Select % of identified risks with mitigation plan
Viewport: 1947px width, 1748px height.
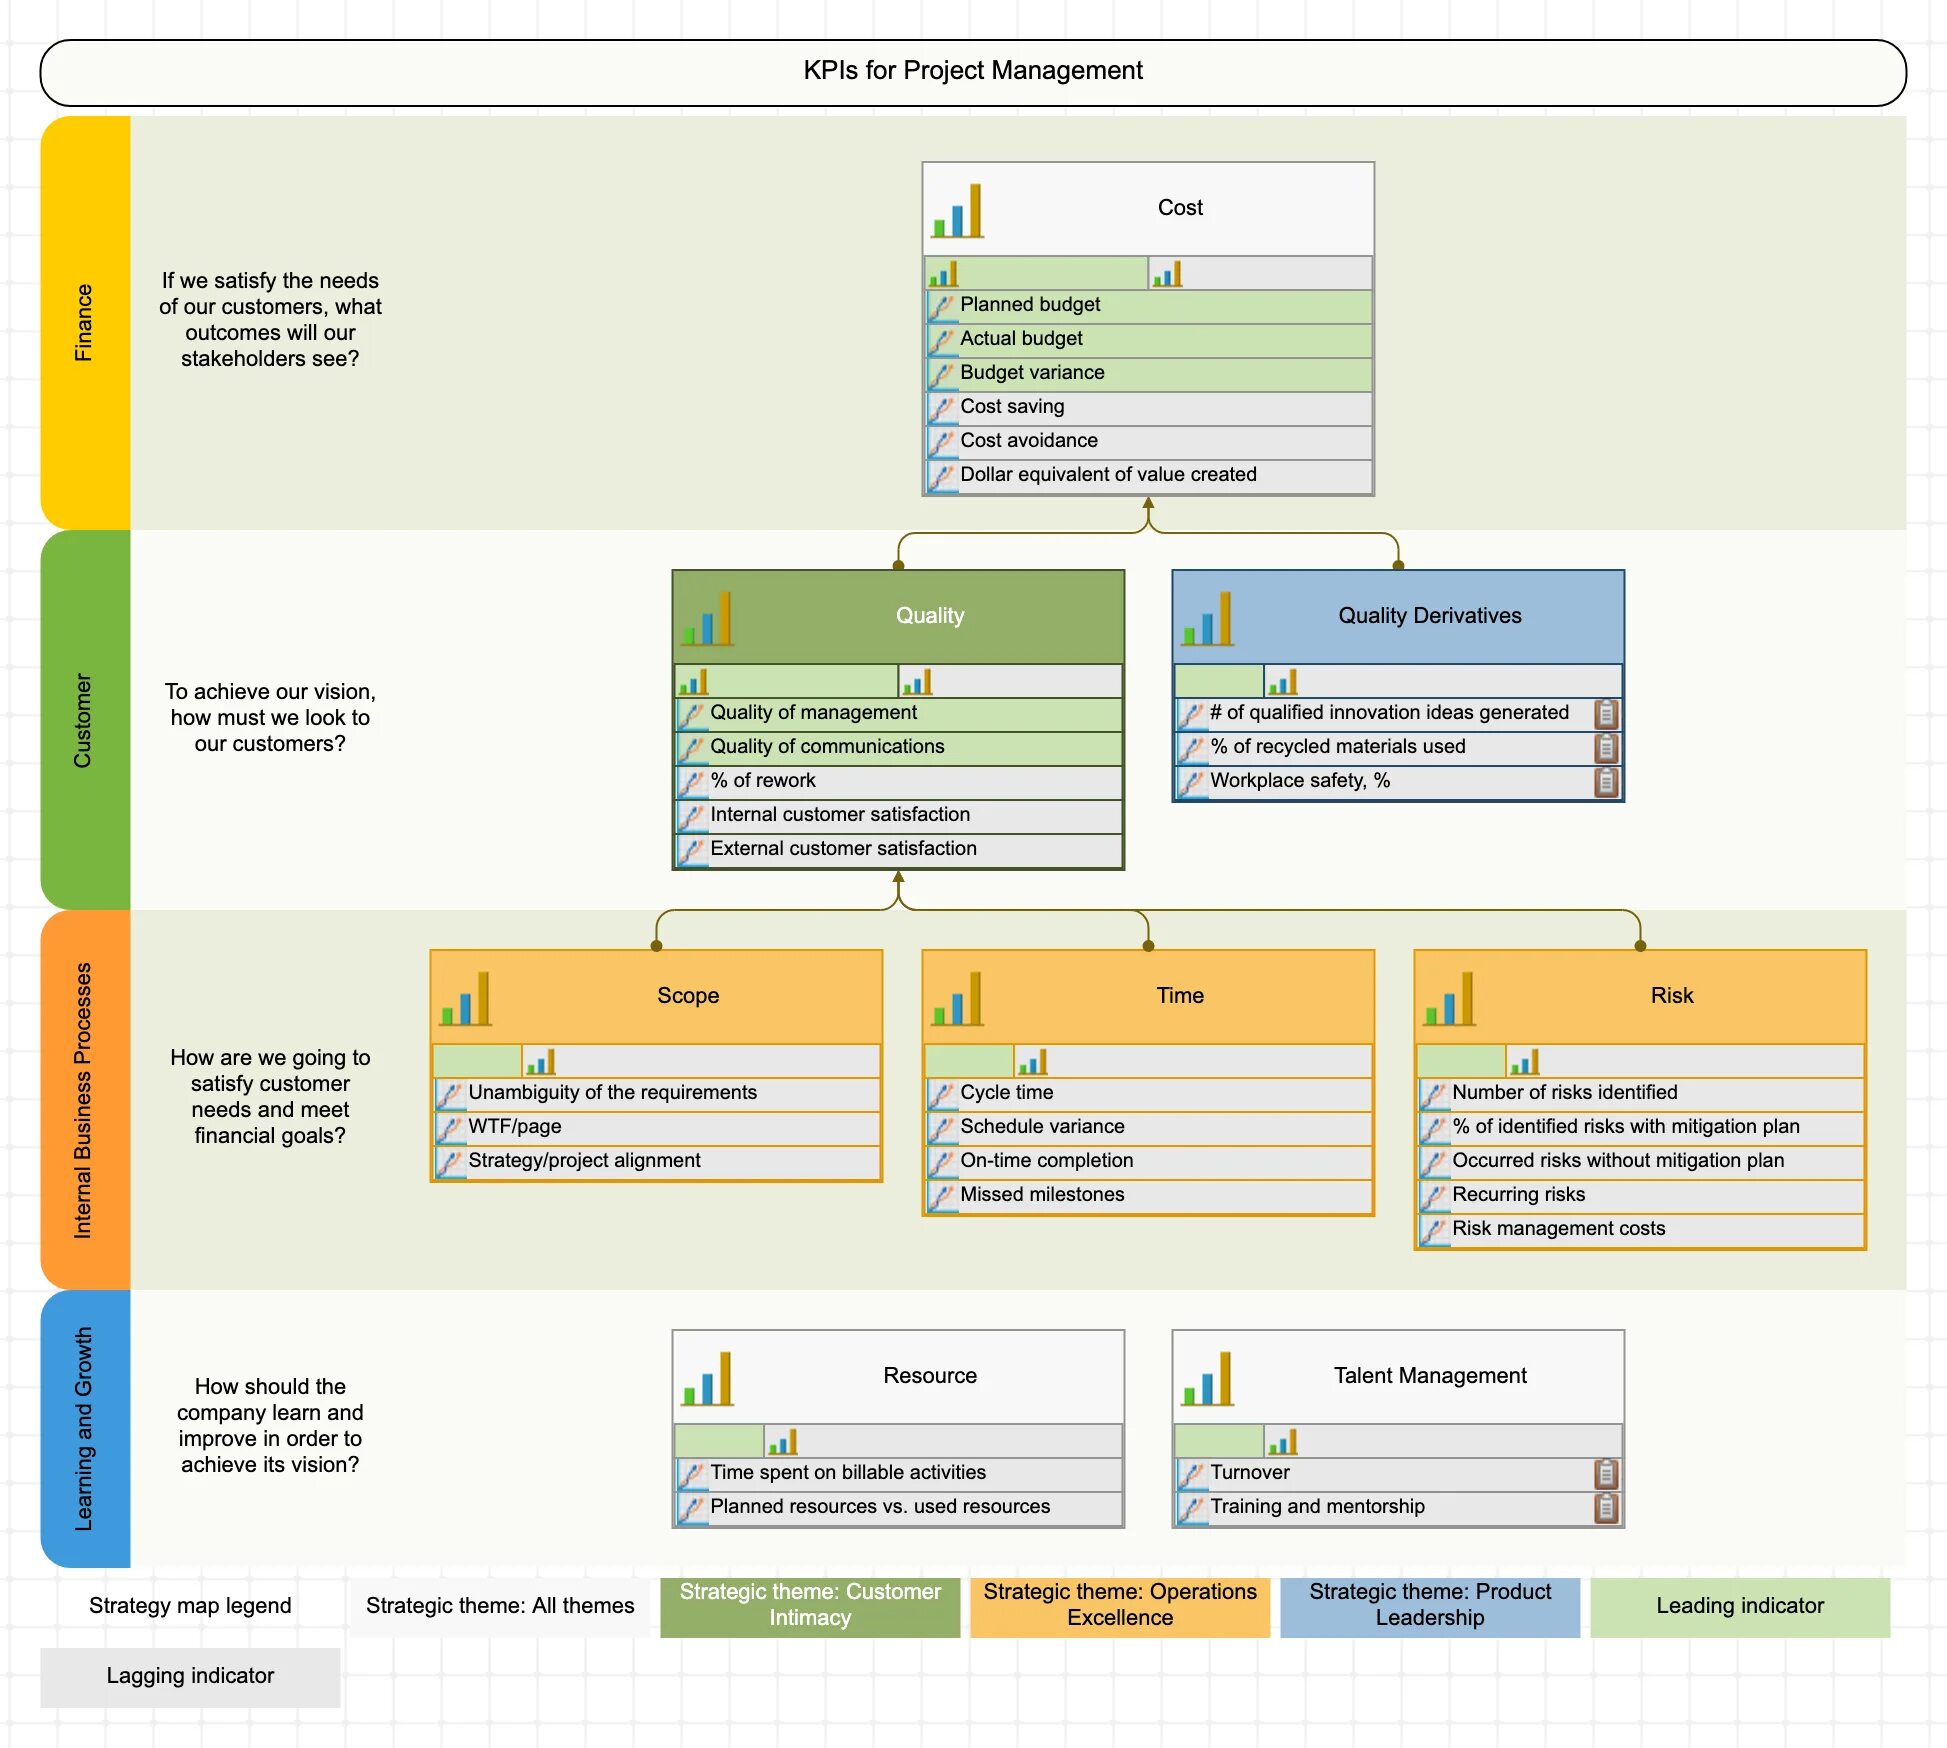pyautogui.click(x=1640, y=1128)
